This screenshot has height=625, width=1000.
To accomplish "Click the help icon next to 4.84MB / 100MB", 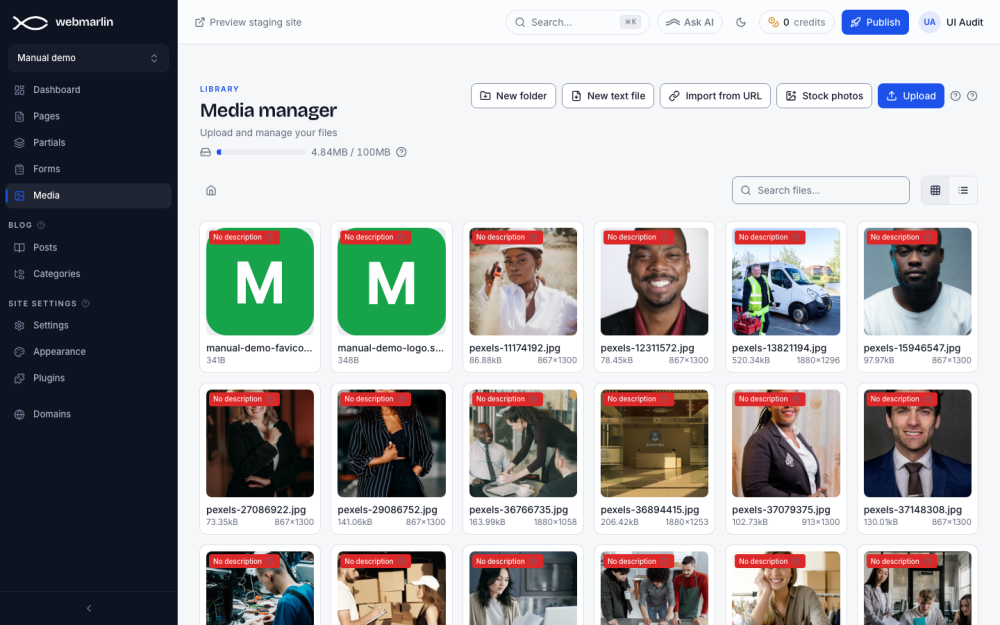I will [x=401, y=152].
